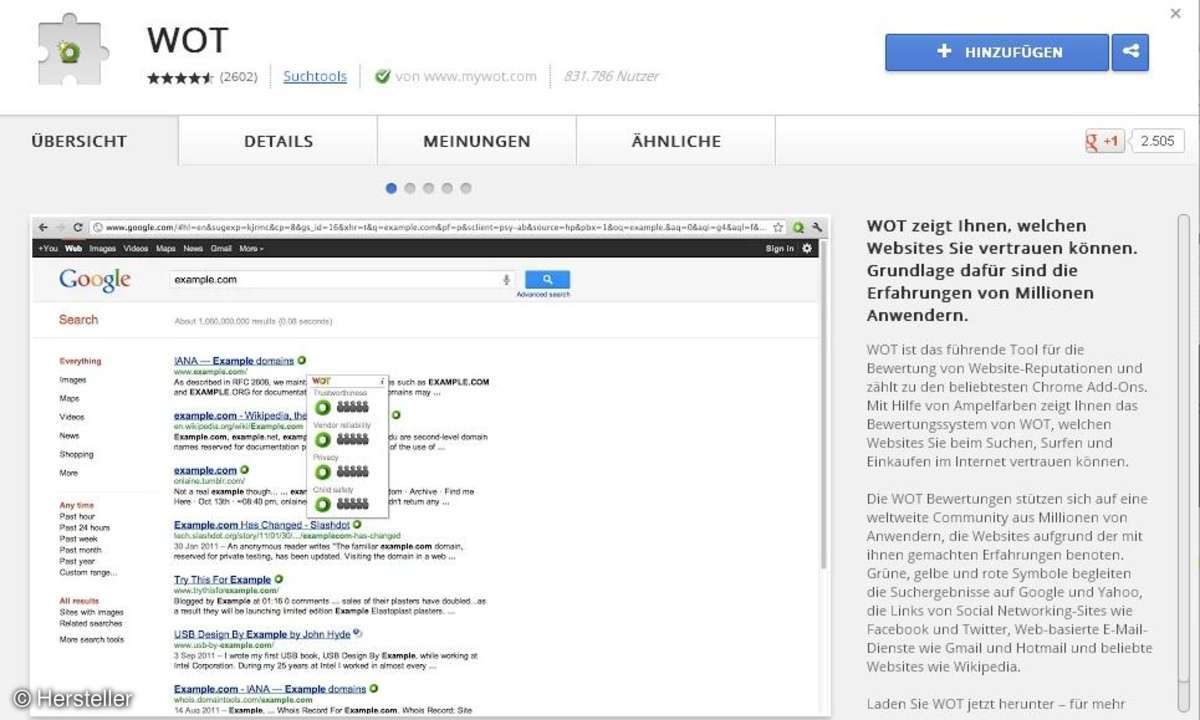1200x720 pixels.
Task: Click the Privacy rating ring in the WOT popup
Action: pyautogui.click(x=323, y=471)
